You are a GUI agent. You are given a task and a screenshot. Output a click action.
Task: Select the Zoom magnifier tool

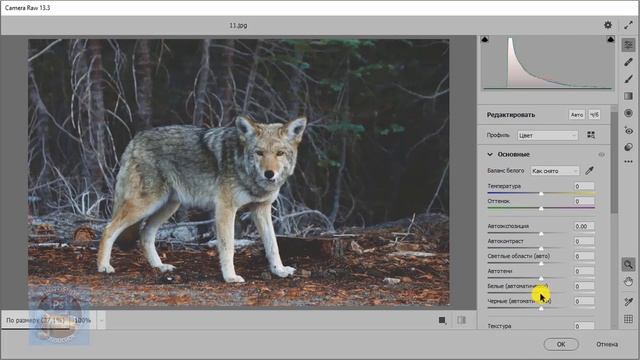pos(628,264)
